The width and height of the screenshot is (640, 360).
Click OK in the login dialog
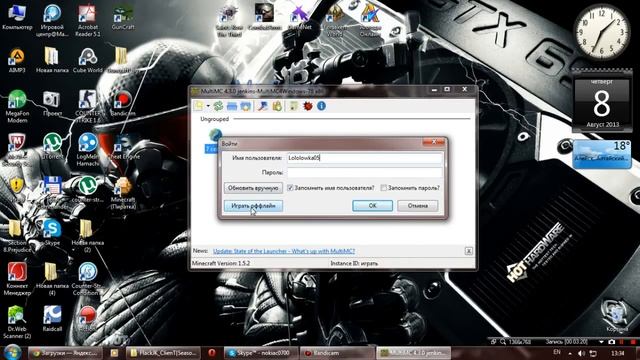coord(372,206)
